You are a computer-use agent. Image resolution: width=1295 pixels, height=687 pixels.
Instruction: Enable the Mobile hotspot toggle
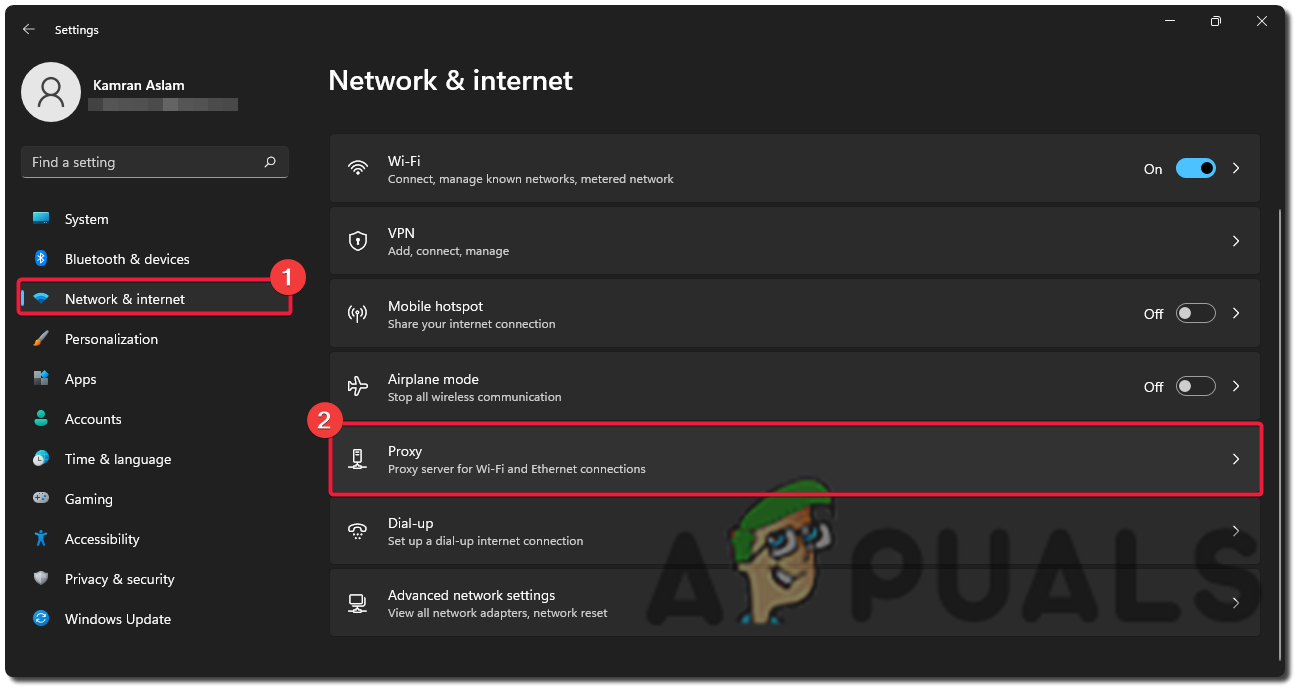[x=1195, y=314]
